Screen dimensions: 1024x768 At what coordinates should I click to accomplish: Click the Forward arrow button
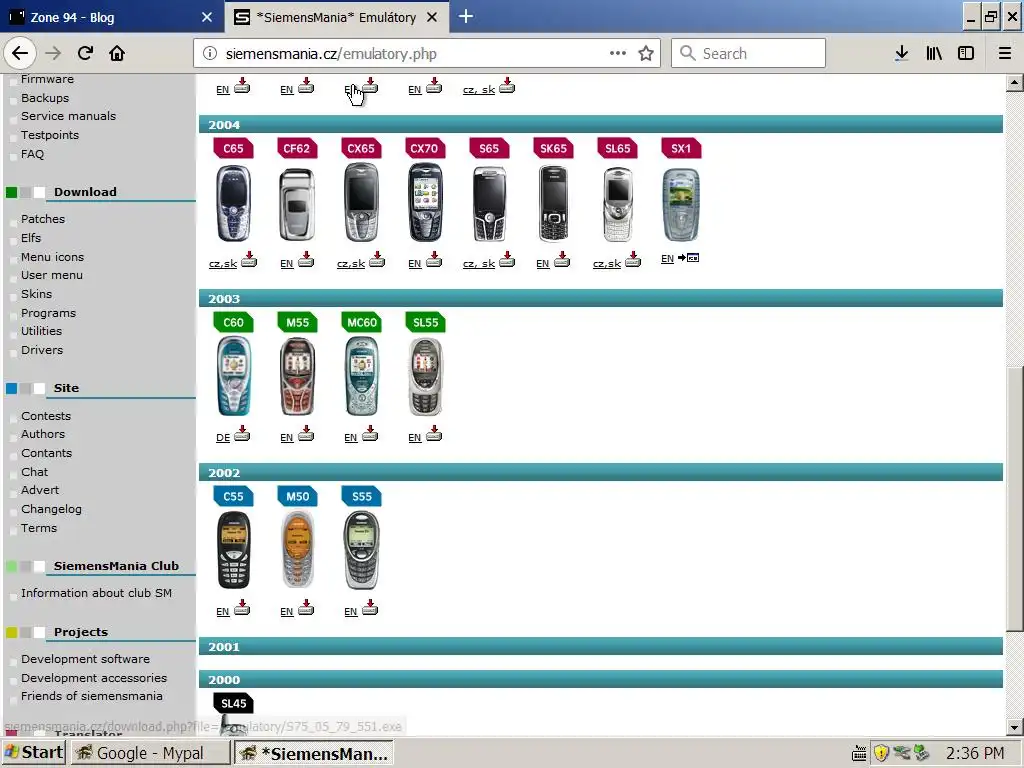[54, 53]
